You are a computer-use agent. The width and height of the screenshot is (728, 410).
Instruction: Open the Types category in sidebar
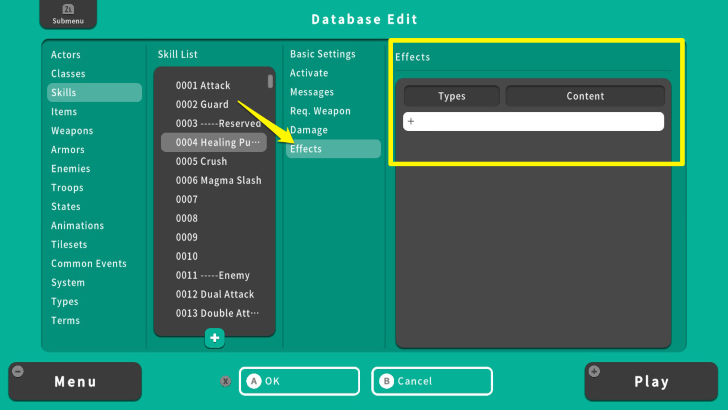(65, 302)
